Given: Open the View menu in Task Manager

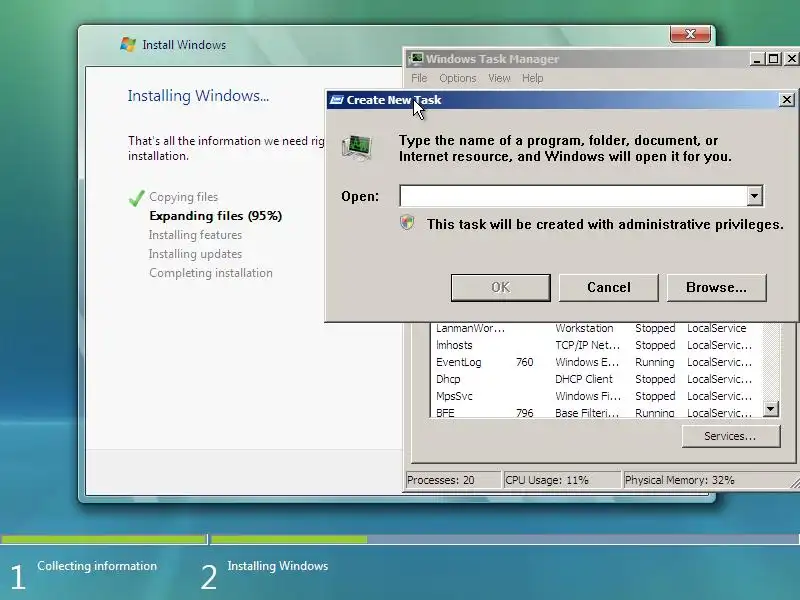Looking at the screenshot, I should [499, 78].
